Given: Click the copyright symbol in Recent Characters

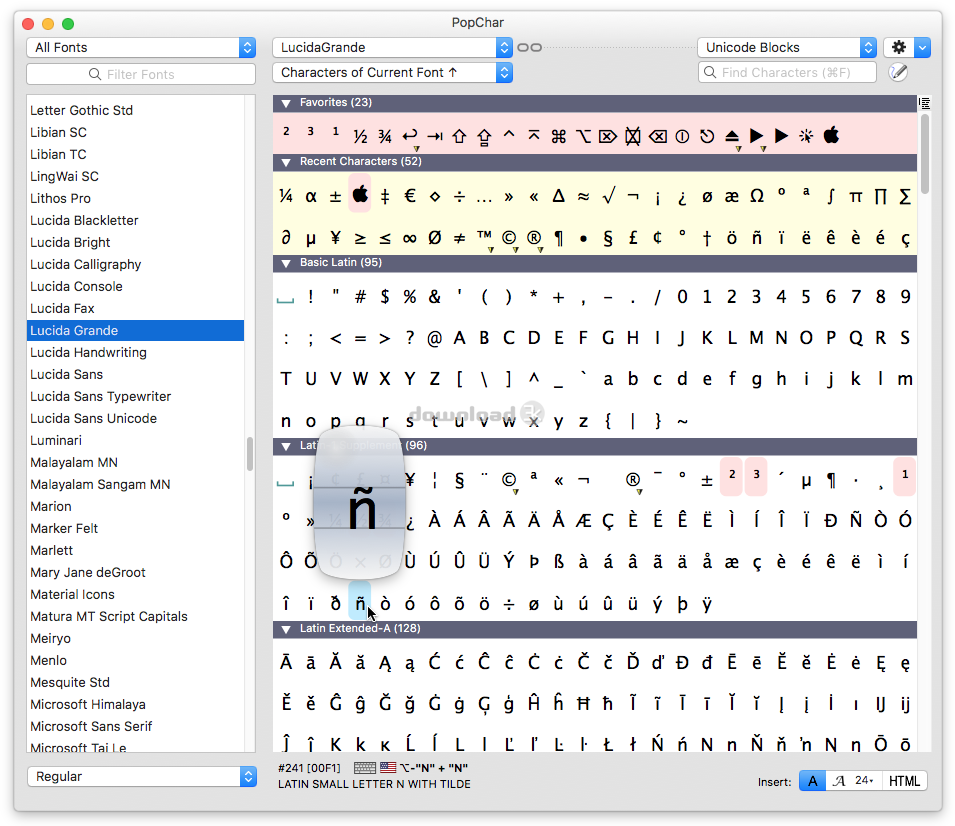Looking at the screenshot, I should (x=509, y=238).
